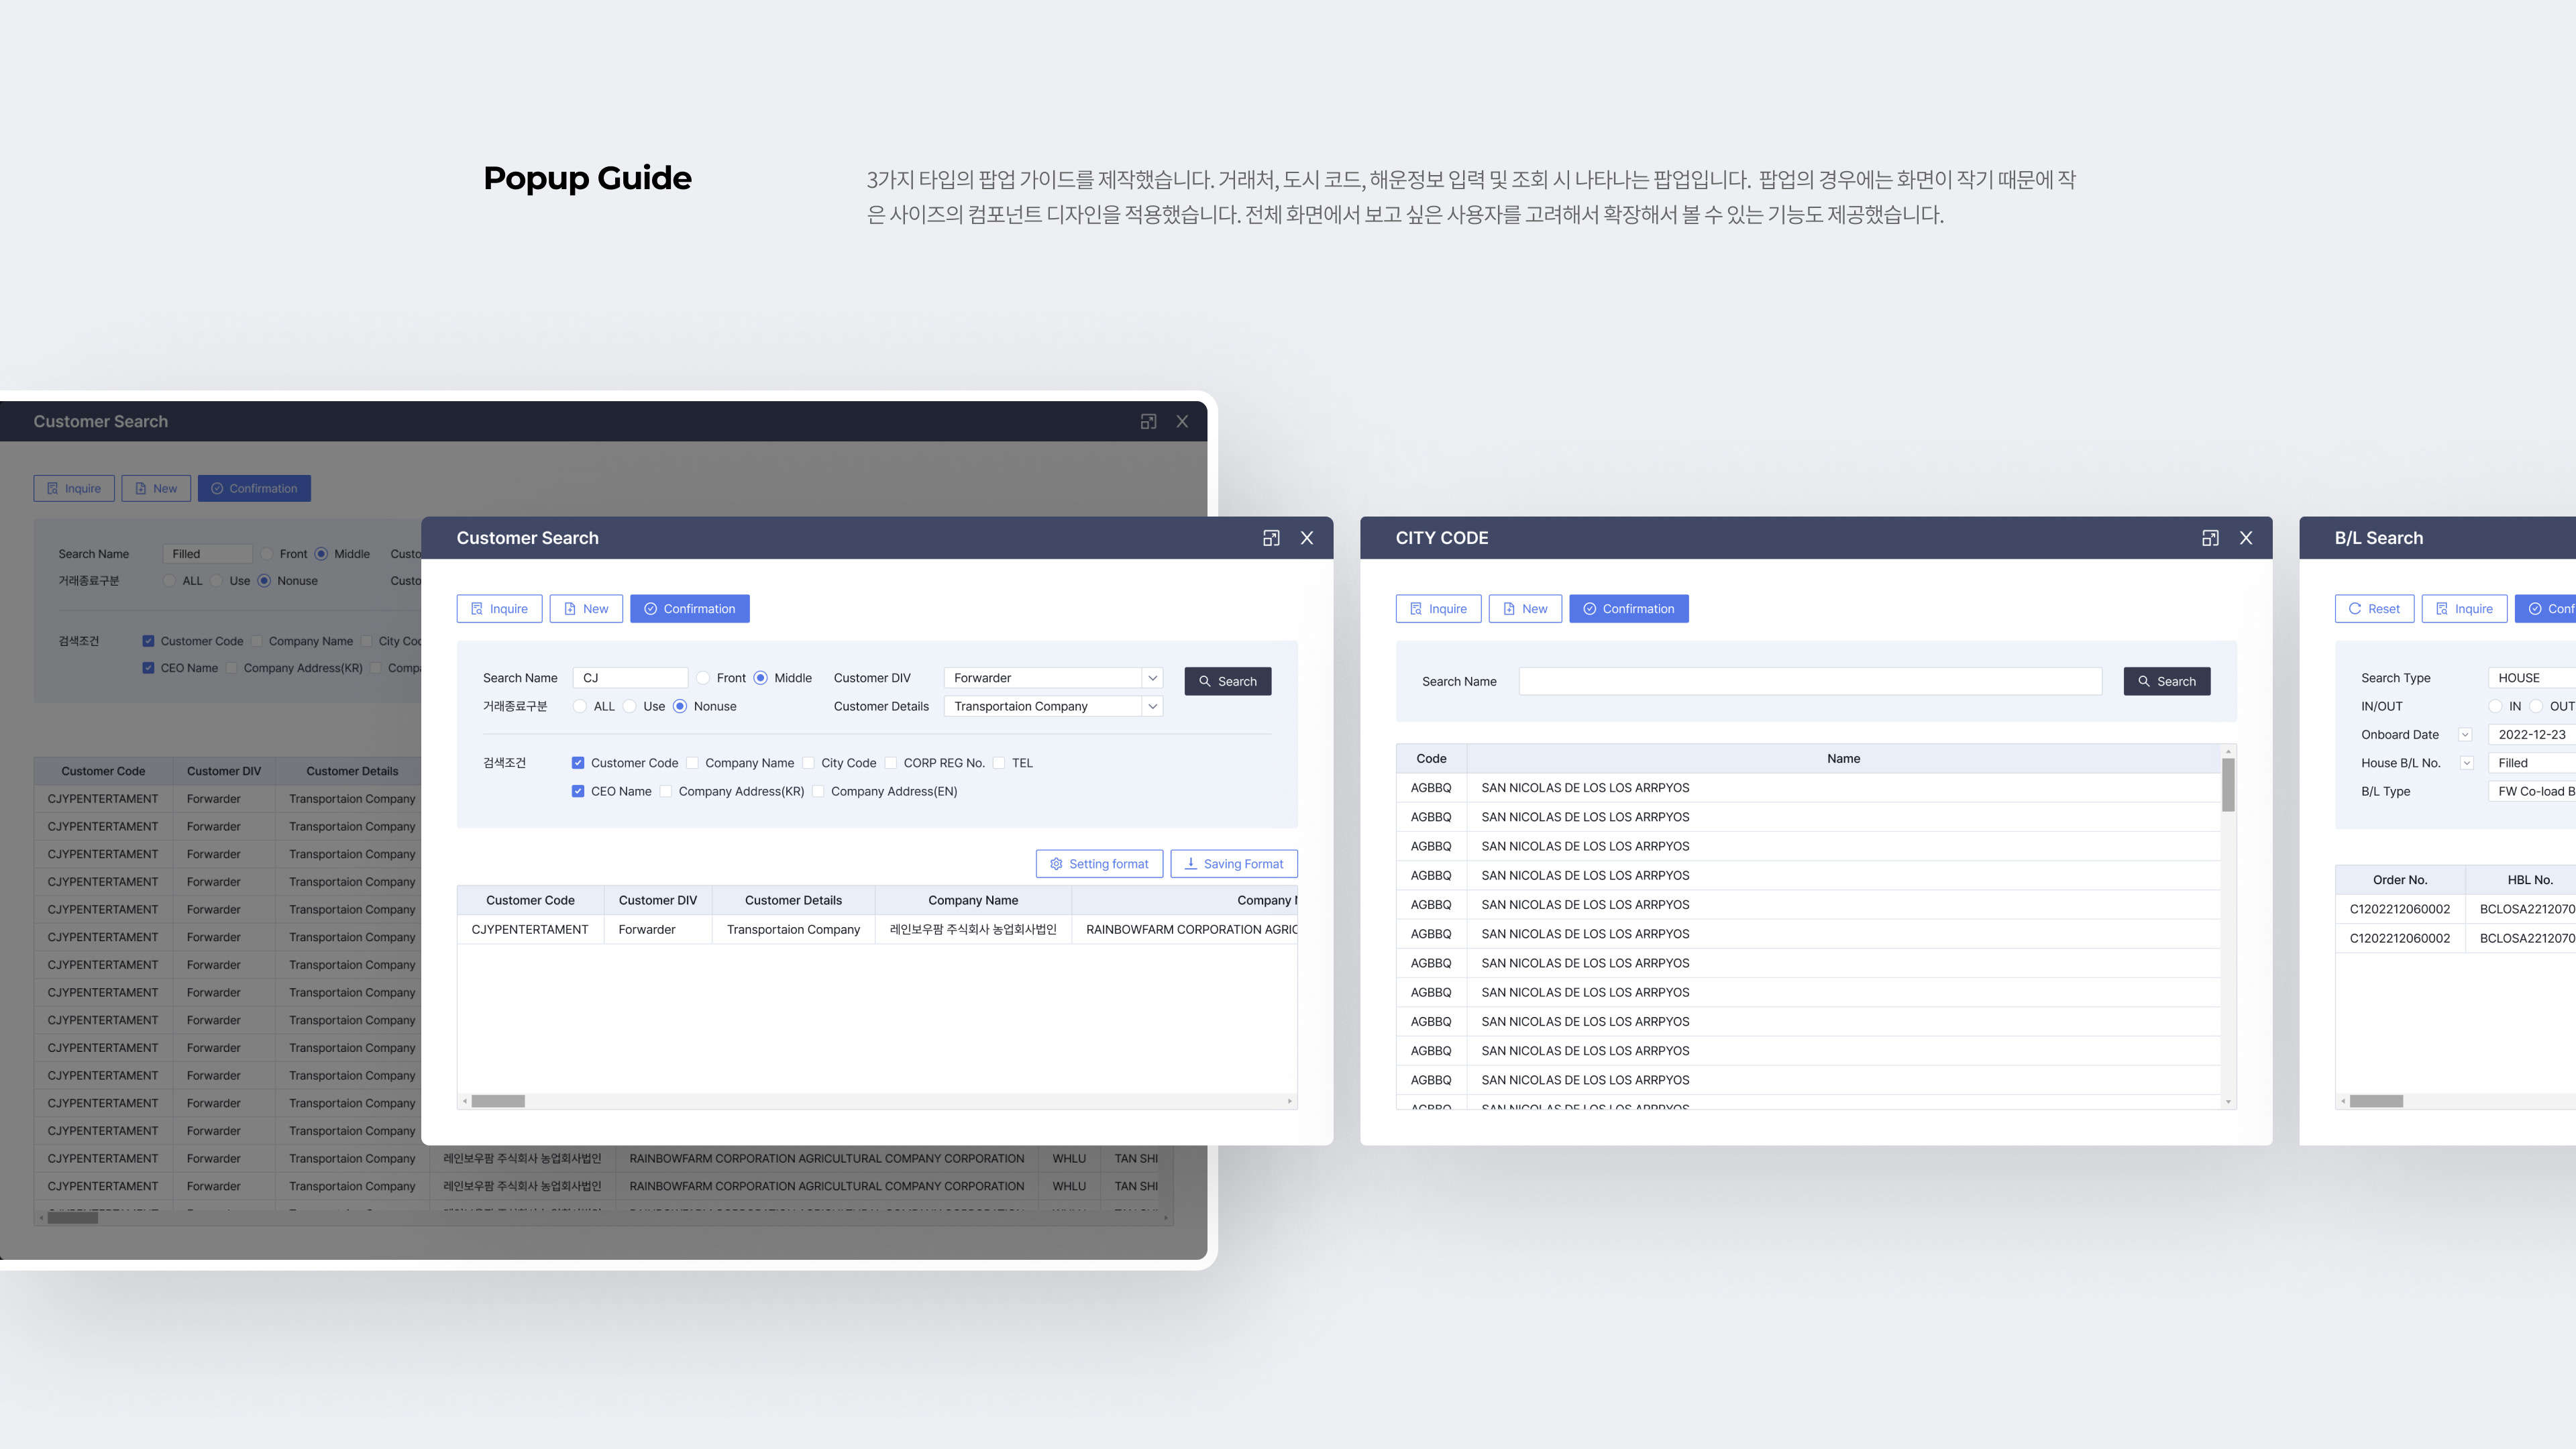2576x1449 pixels.
Task: Check the Company Address(EN) checkbox
Action: tap(818, 791)
